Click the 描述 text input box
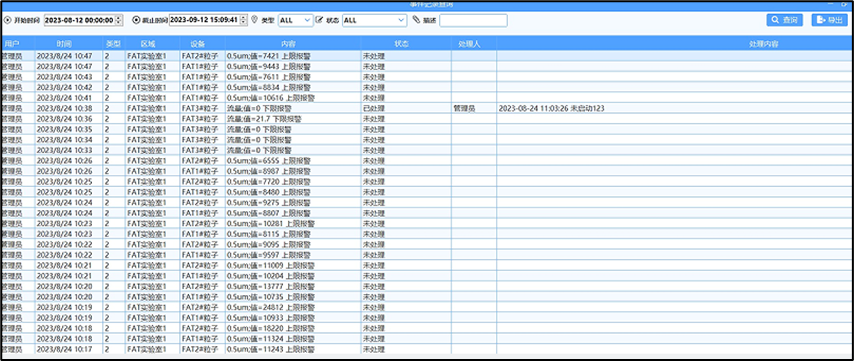 click(x=473, y=20)
